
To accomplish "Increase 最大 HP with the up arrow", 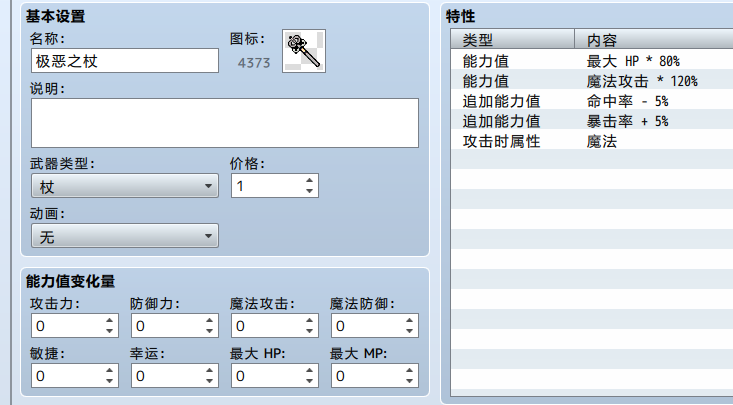I will coord(309,370).
